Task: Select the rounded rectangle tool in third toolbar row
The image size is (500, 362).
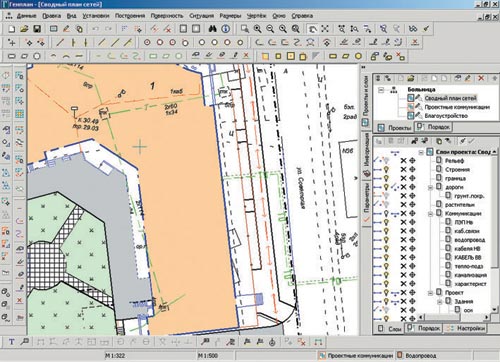Action: tap(12, 56)
